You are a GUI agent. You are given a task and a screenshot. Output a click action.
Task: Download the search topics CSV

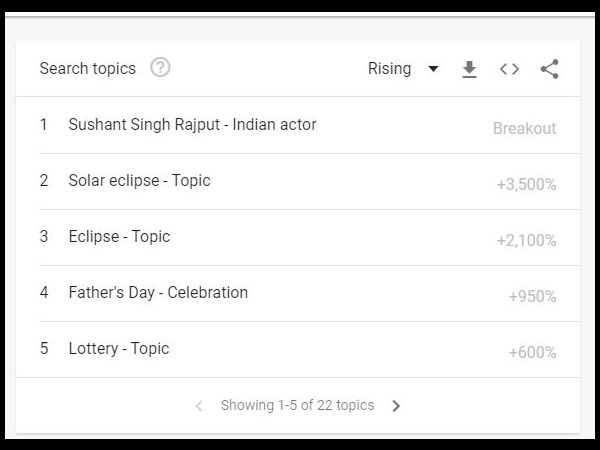click(x=469, y=69)
